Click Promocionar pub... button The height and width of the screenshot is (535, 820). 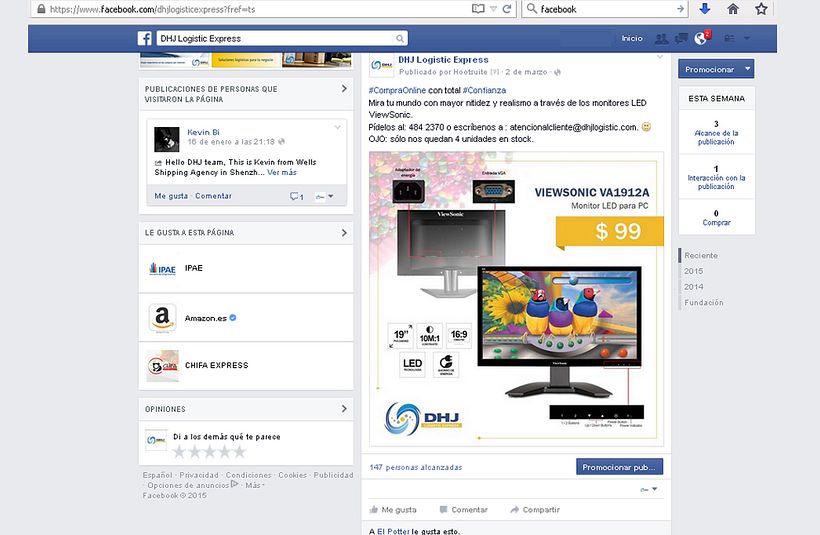pos(619,467)
